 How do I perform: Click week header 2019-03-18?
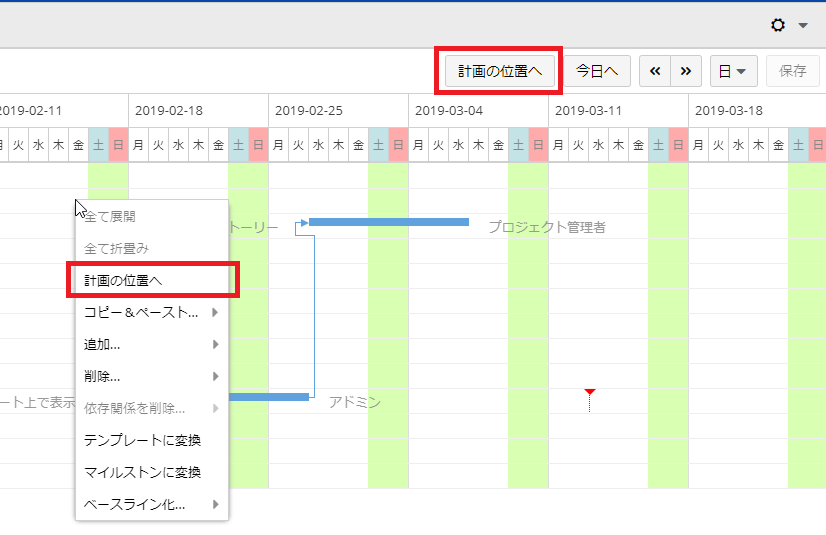757,111
